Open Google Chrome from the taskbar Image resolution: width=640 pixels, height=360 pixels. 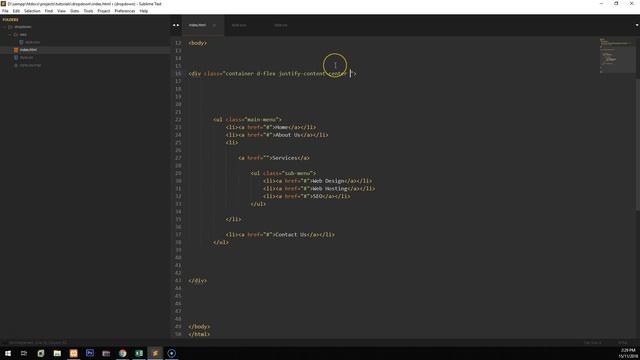click(x=122, y=353)
